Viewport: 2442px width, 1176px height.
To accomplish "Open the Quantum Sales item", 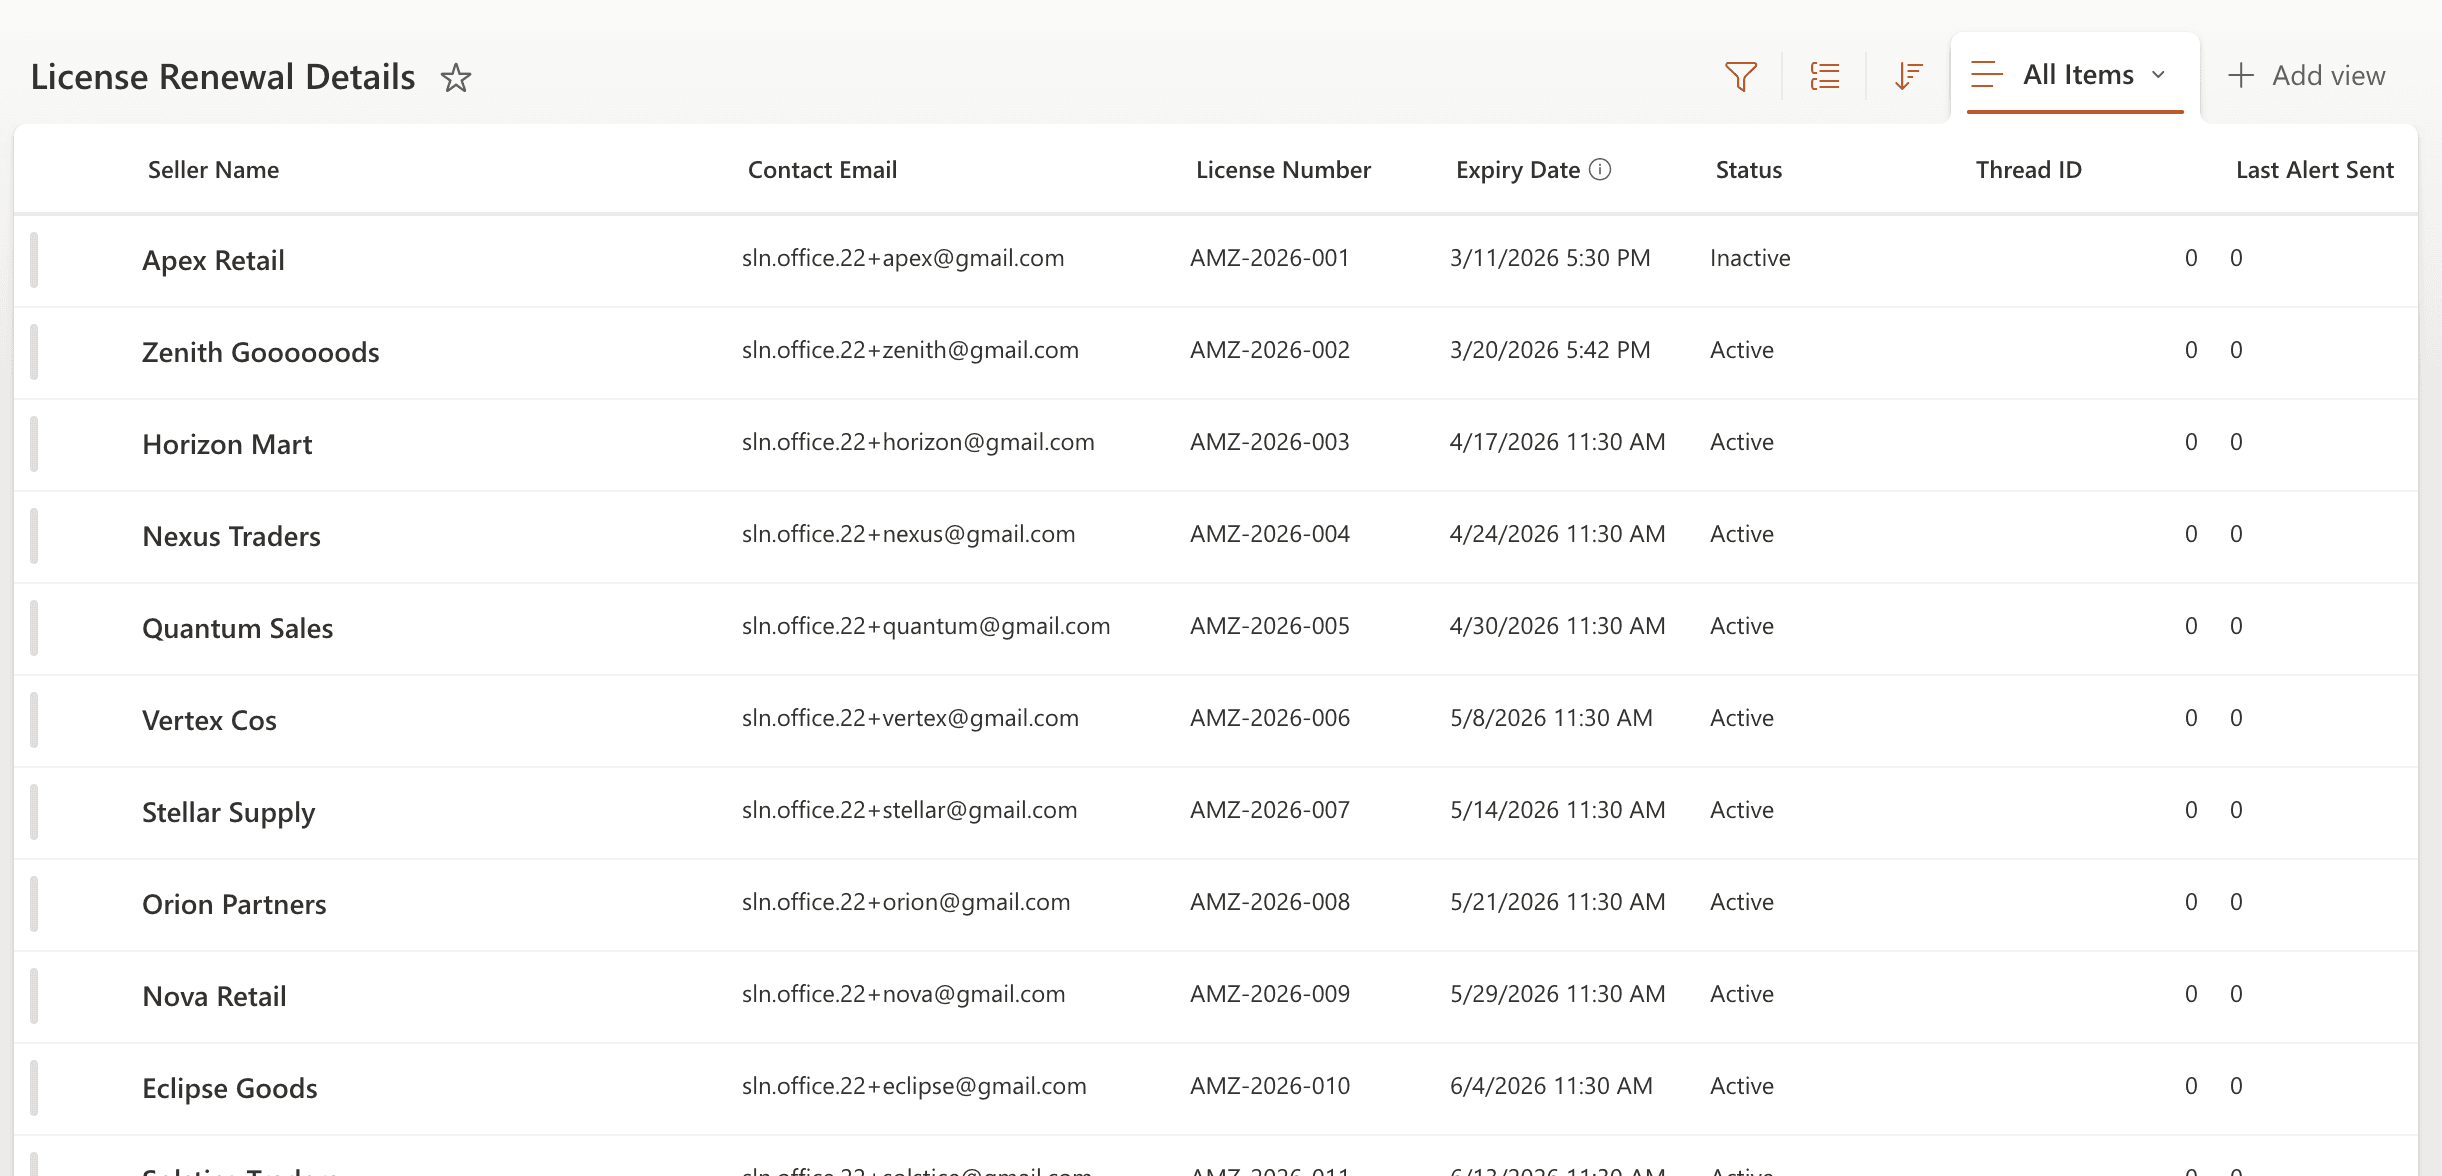I will pyautogui.click(x=237, y=628).
